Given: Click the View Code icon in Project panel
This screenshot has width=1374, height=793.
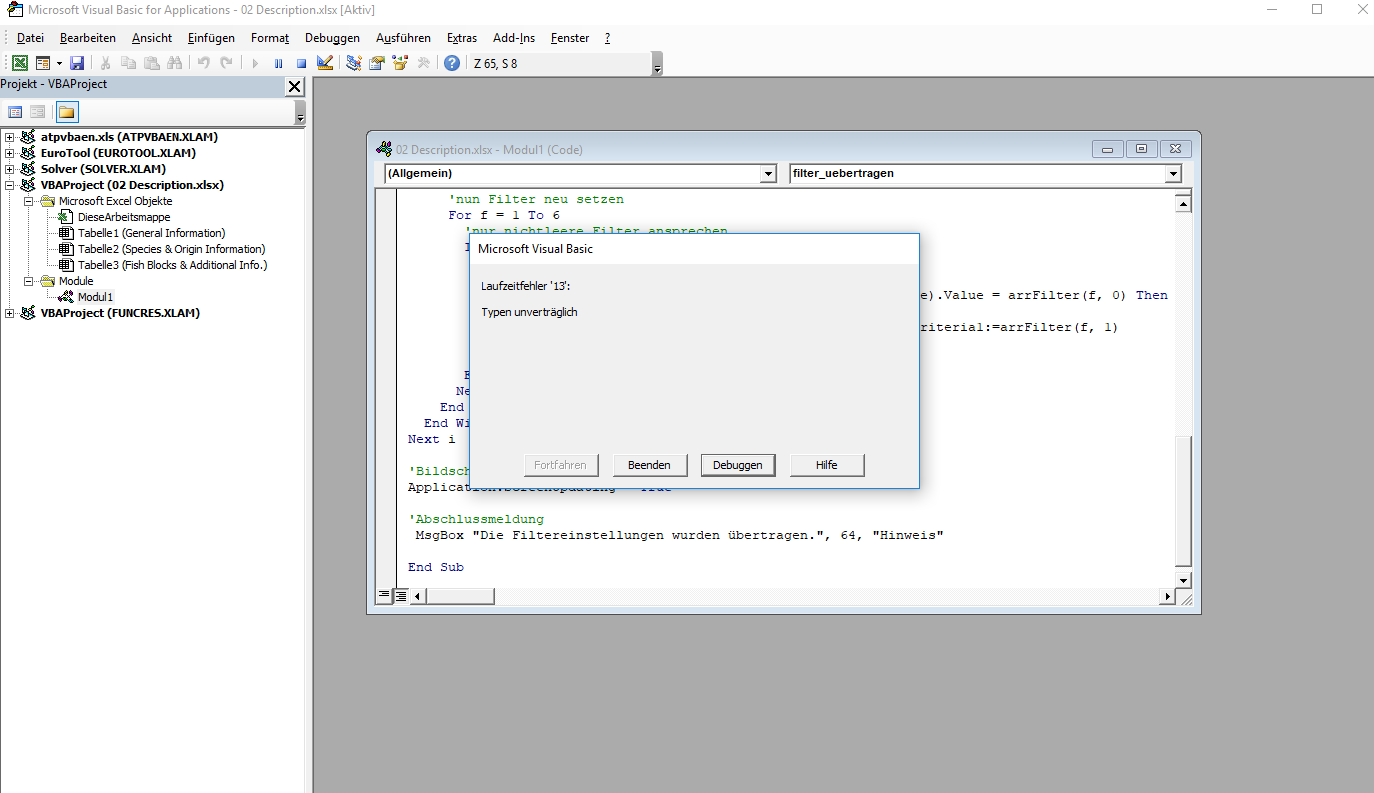Looking at the screenshot, I should click(x=15, y=112).
